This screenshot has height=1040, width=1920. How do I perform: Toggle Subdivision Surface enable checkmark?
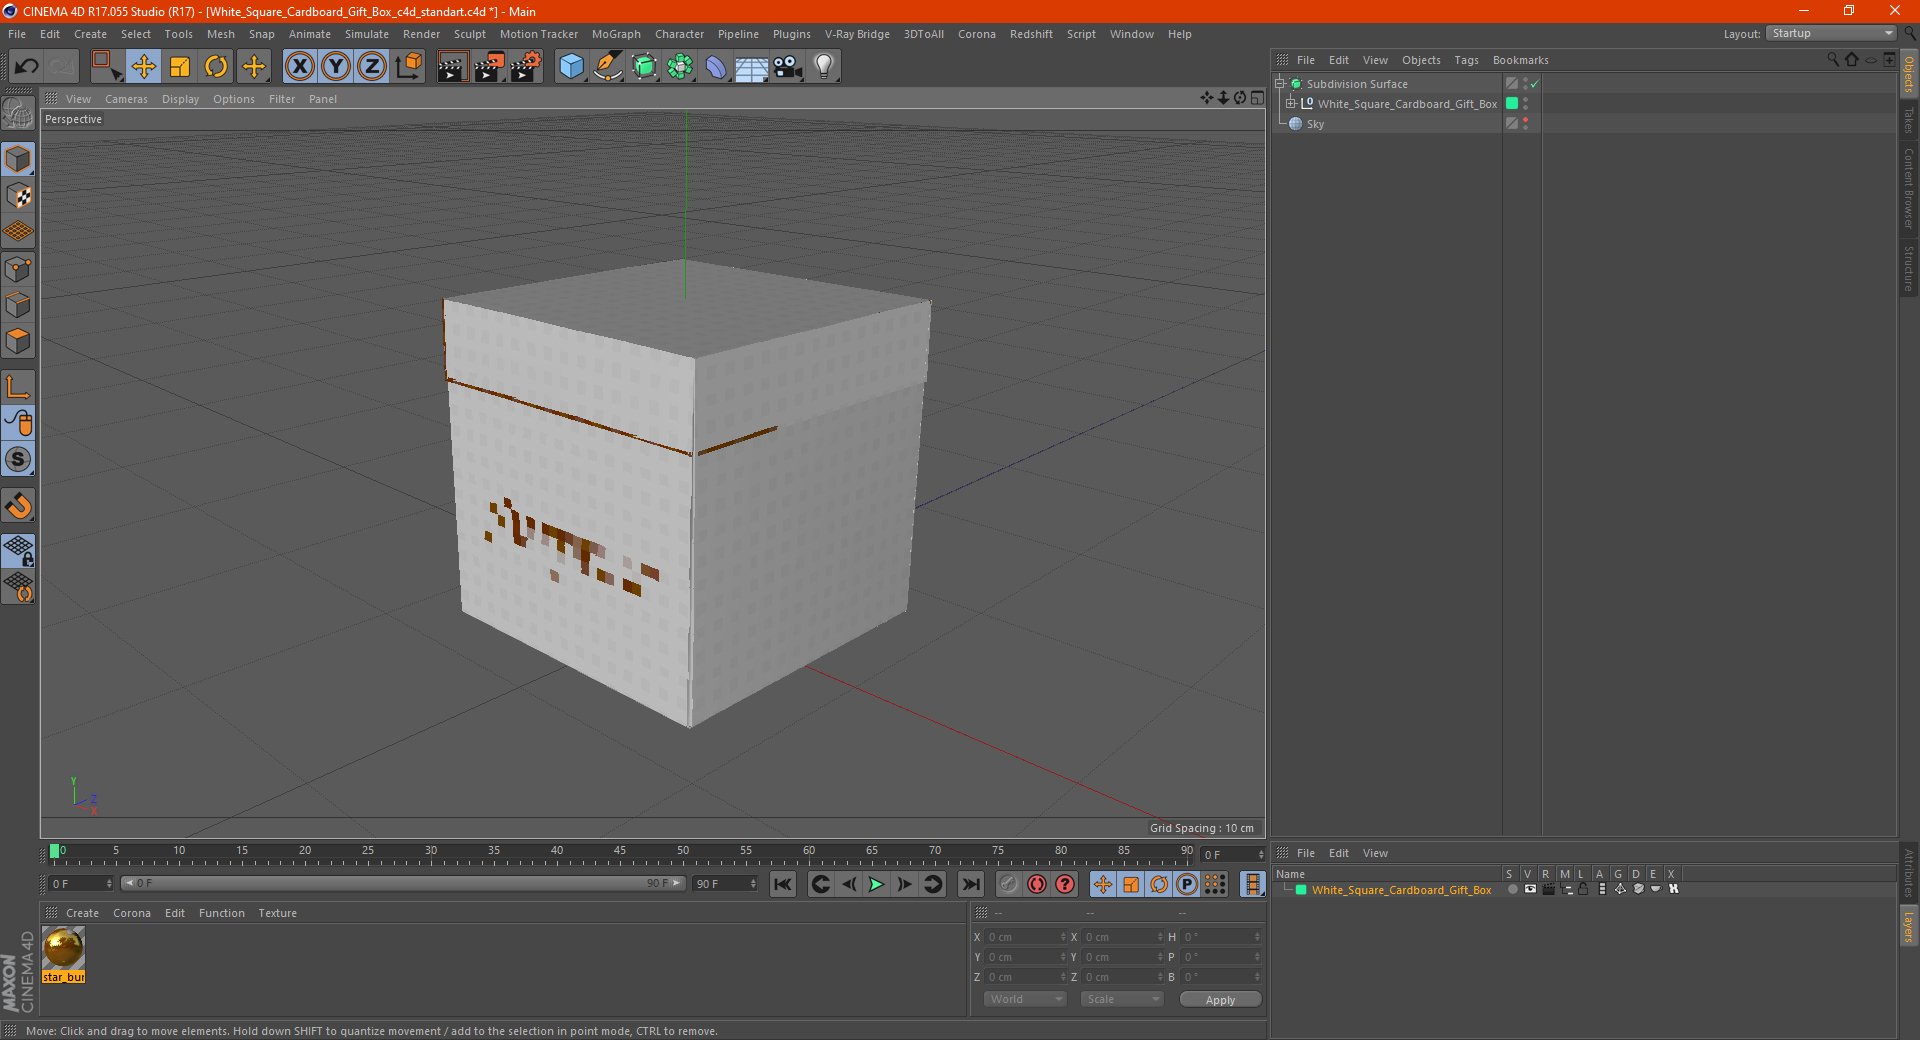tap(1535, 84)
